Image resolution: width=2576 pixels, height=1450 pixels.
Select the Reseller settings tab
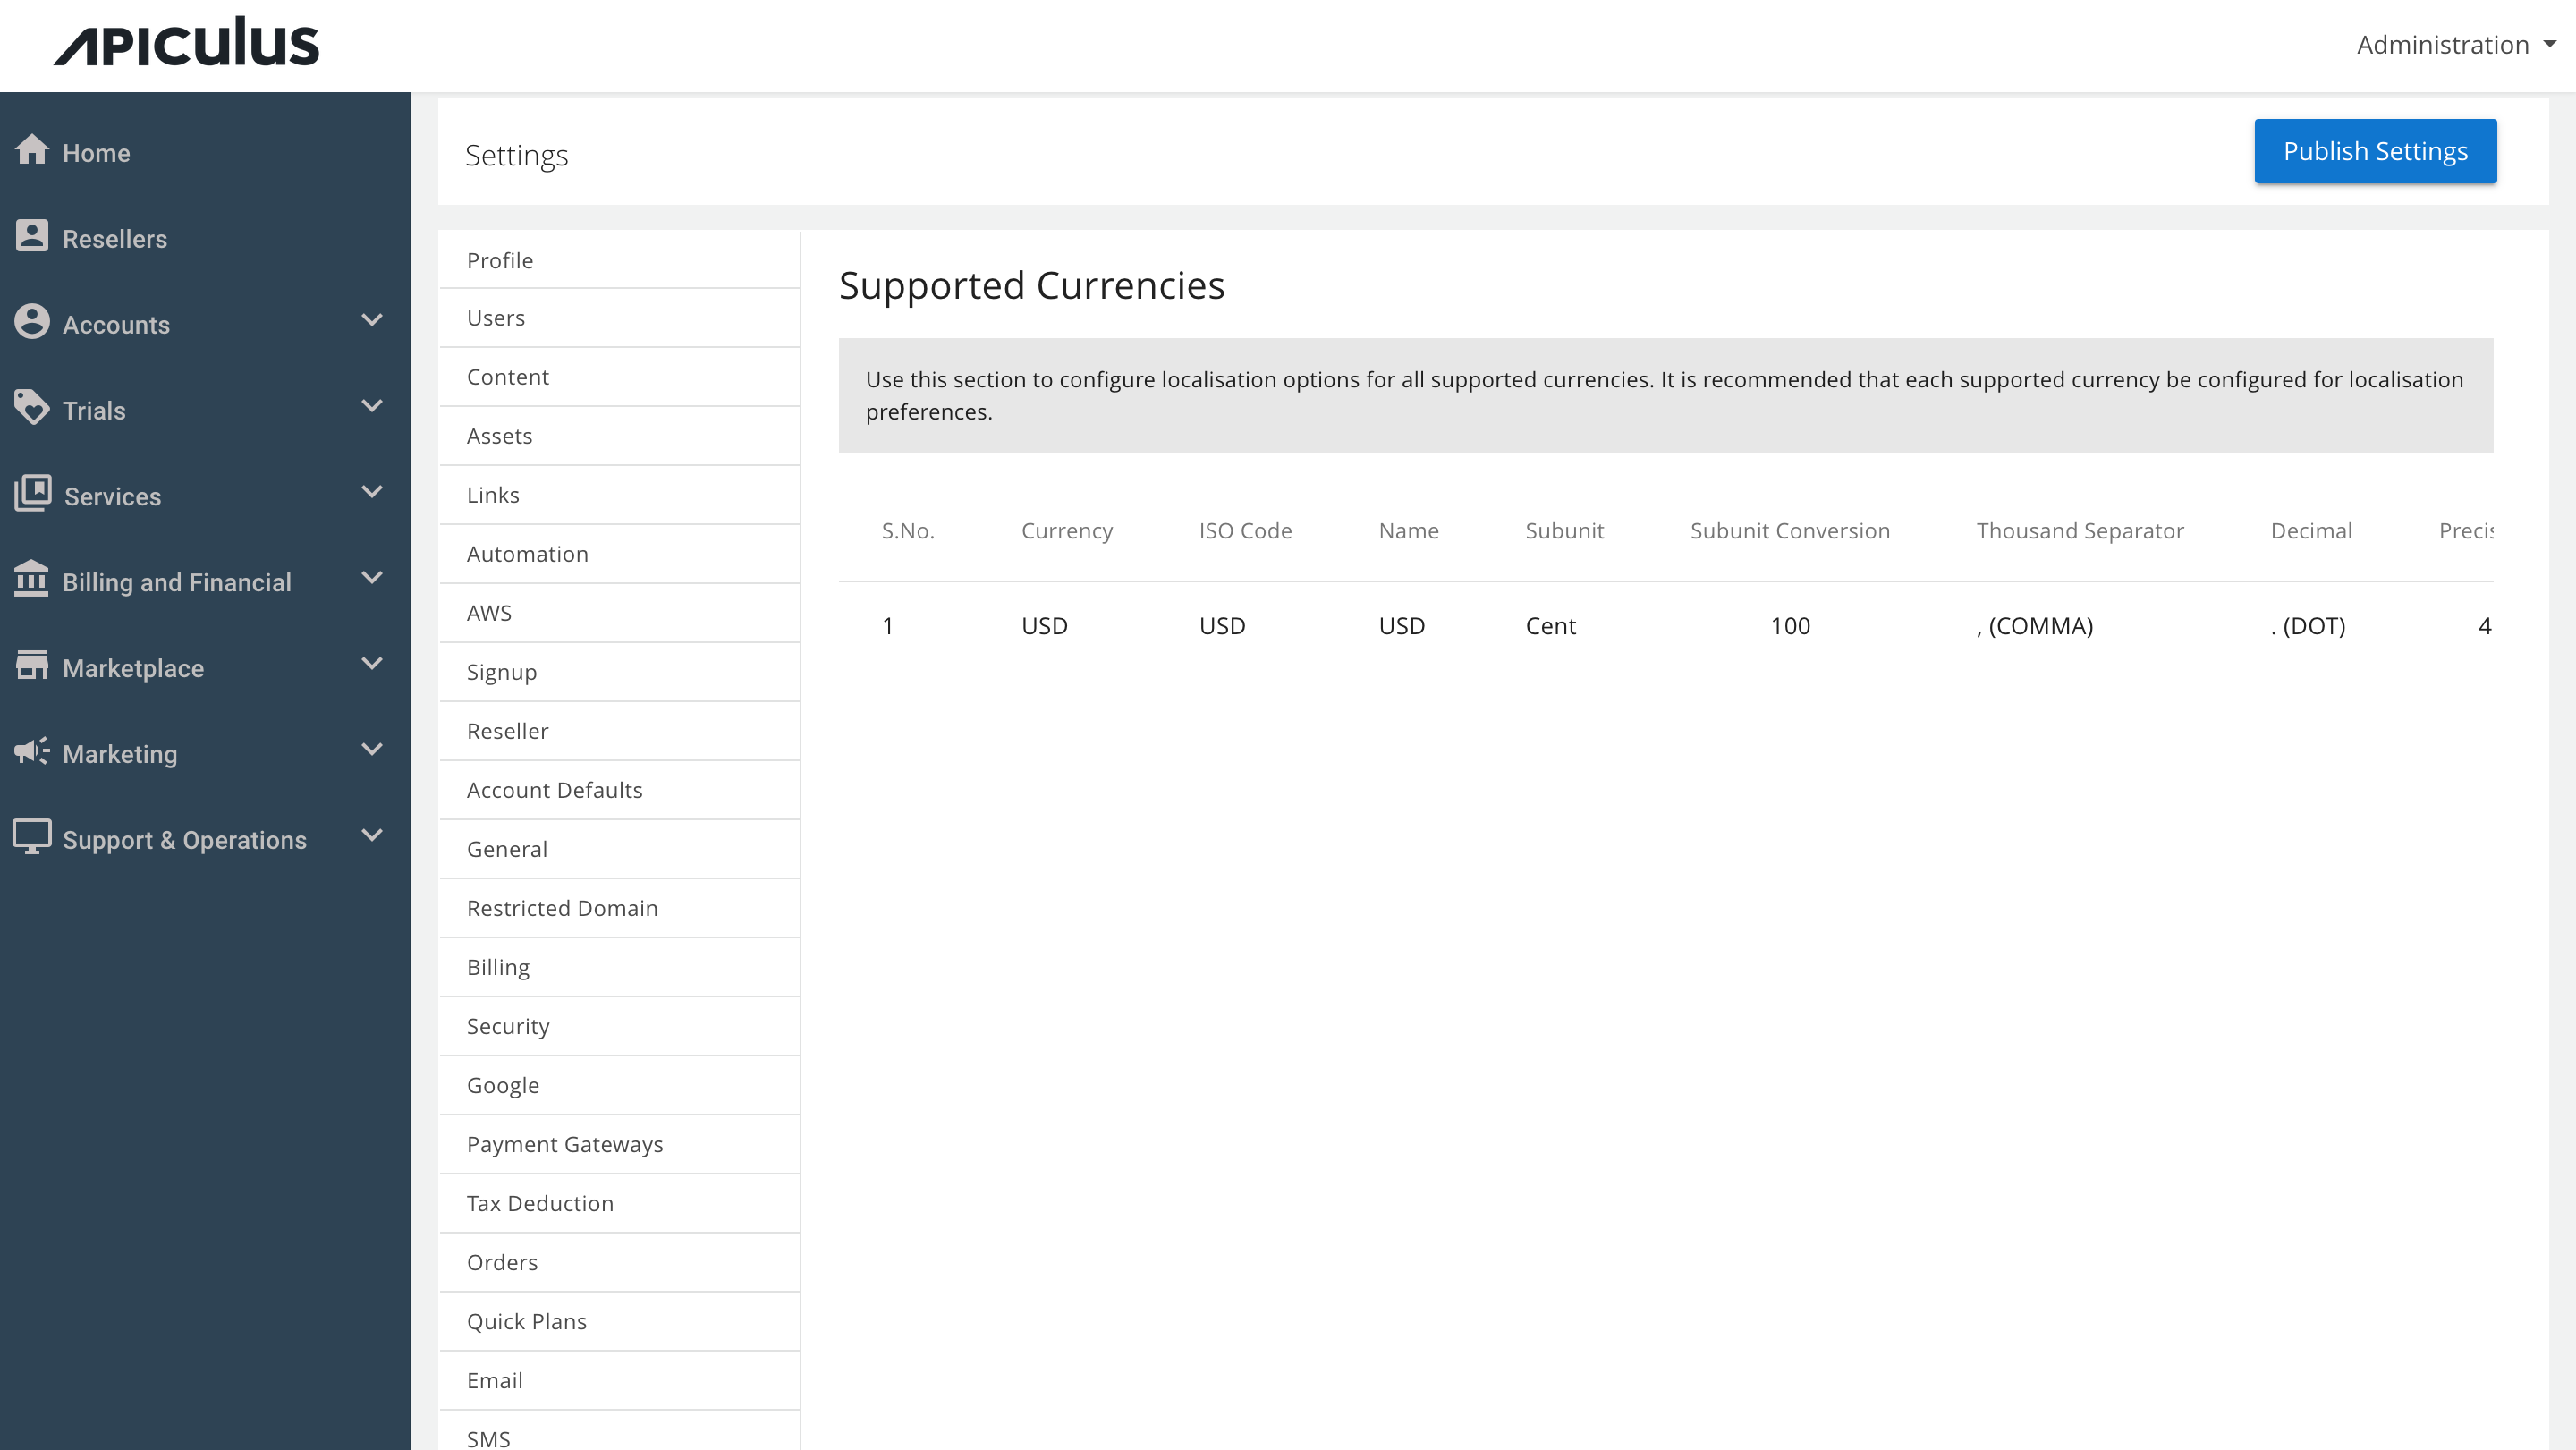point(619,731)
